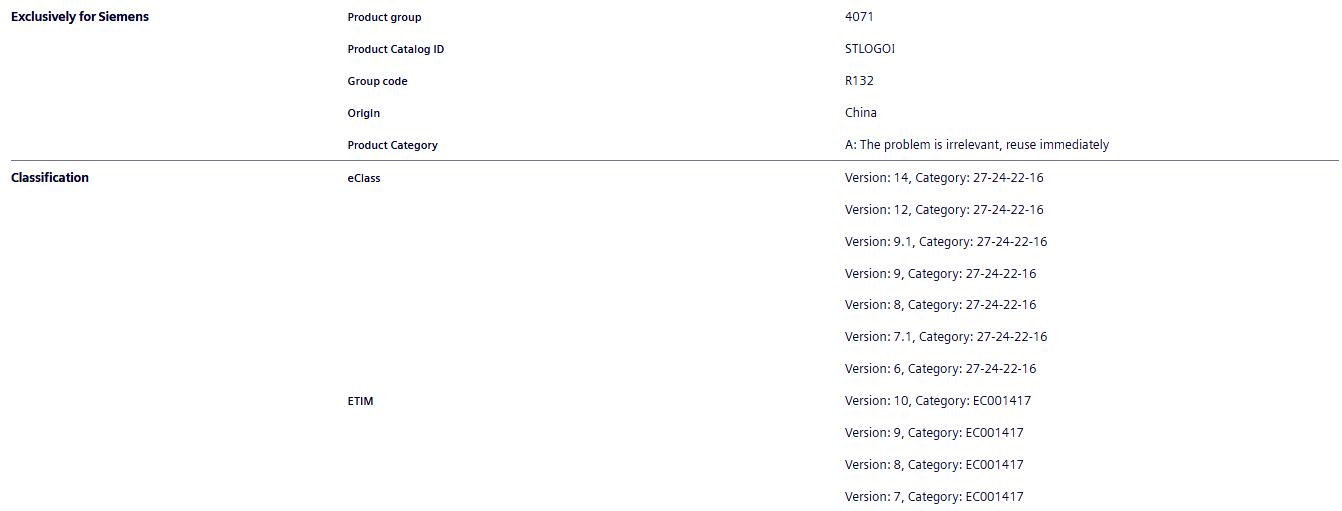
Task: Click the eClass Version 14 entry
Action: [943, 178]
